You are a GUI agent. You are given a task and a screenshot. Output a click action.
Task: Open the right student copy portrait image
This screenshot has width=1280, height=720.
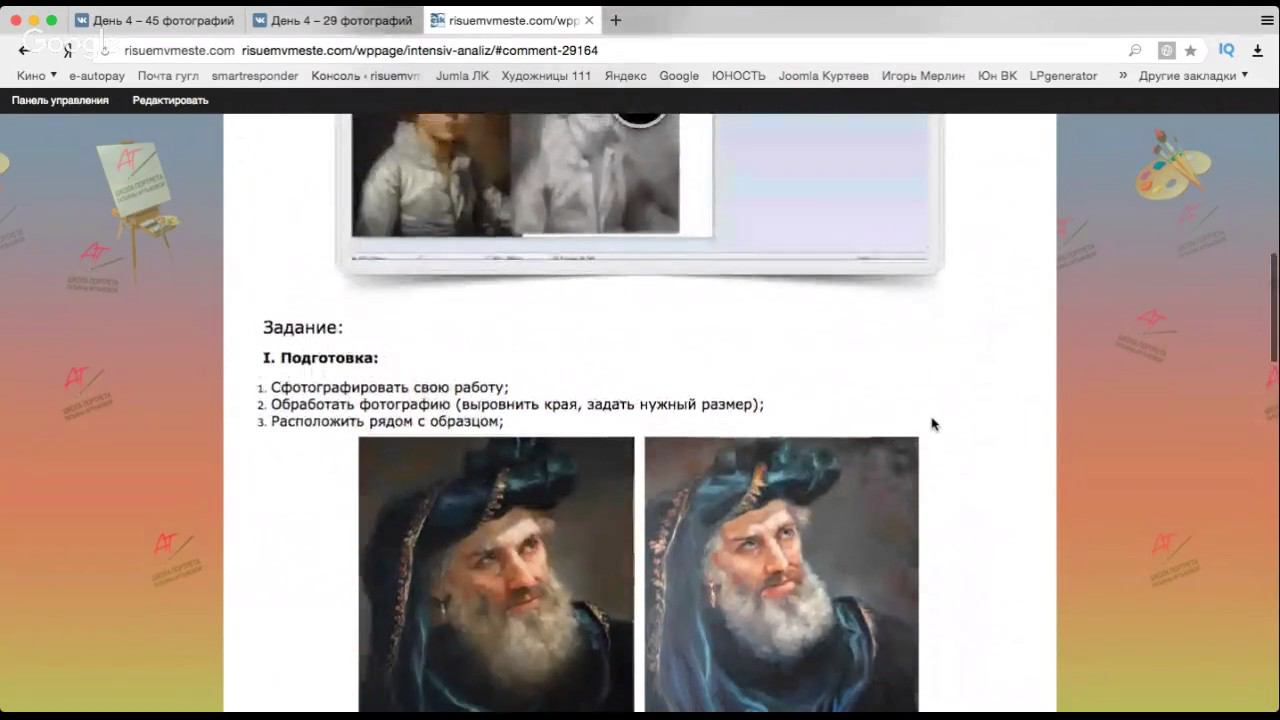[x=781, y=574]
